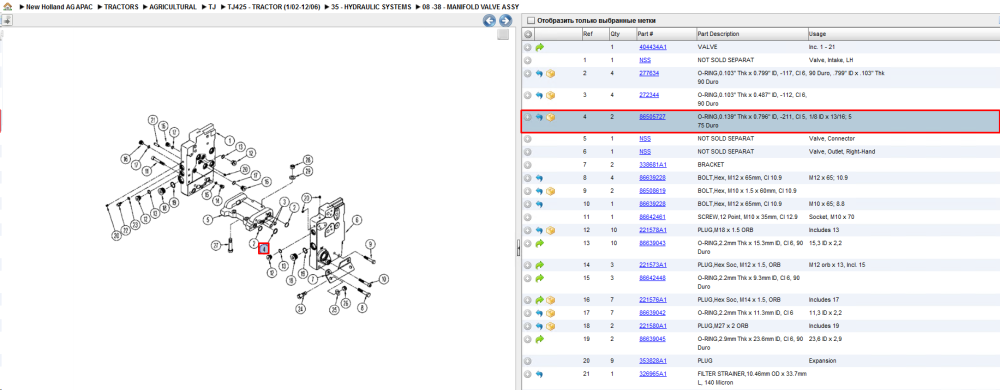Select callout 27 in the diagram
Screen dimensions: 1000x390
tap(216, 245)
